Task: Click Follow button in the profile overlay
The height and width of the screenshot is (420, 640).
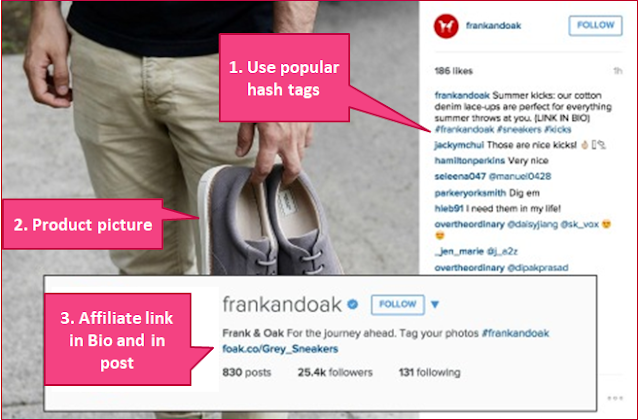Action: point(398,304)
